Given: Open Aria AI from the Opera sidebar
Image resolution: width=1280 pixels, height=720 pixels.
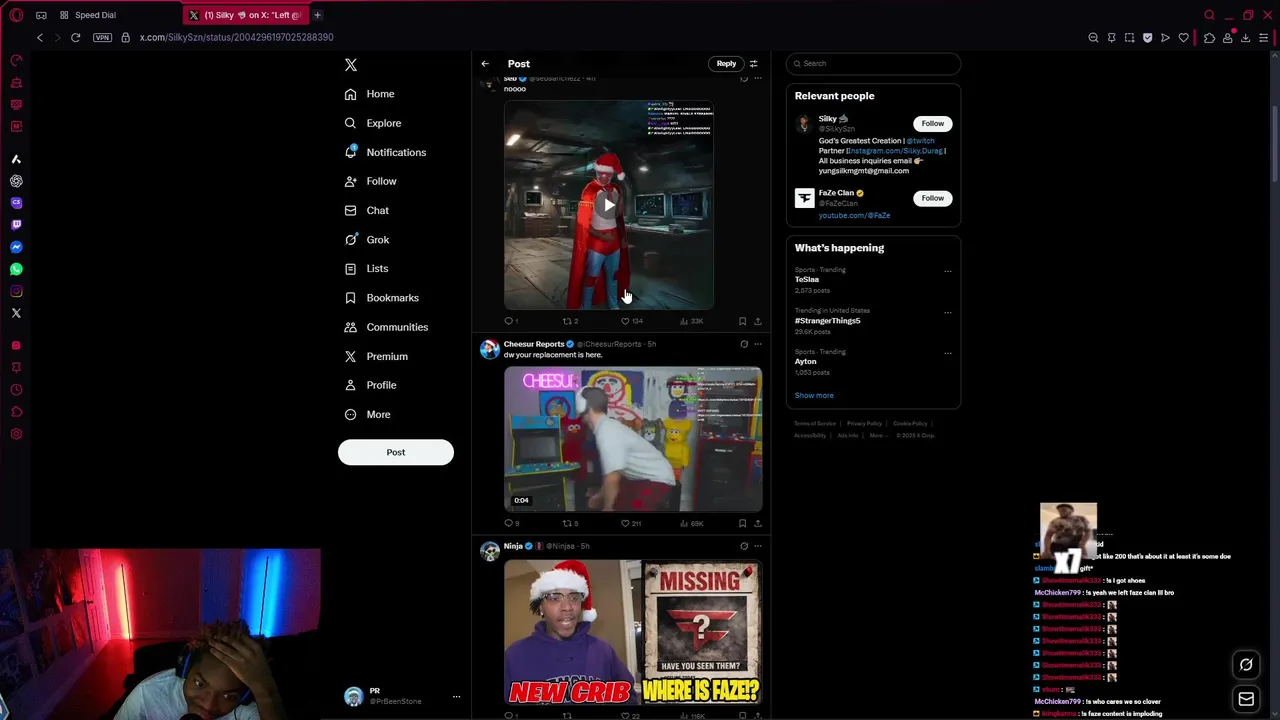Looking at the screenshot, I should click(16, 159).
